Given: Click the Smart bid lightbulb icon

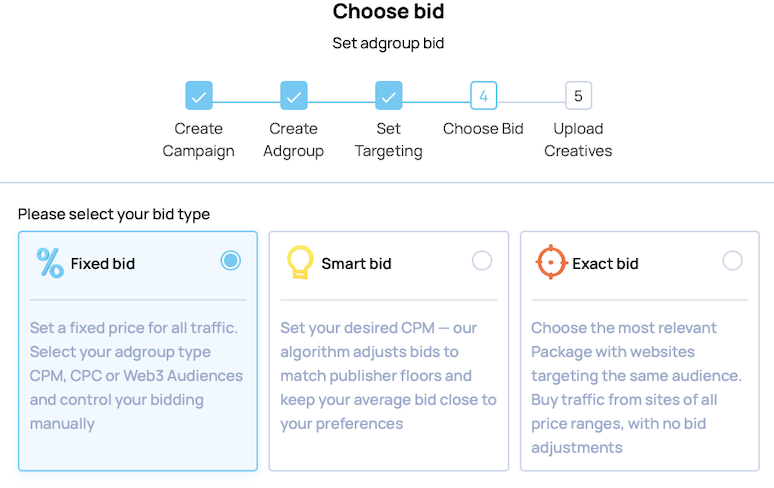Looking at the screenshot, I should [299, 262].
